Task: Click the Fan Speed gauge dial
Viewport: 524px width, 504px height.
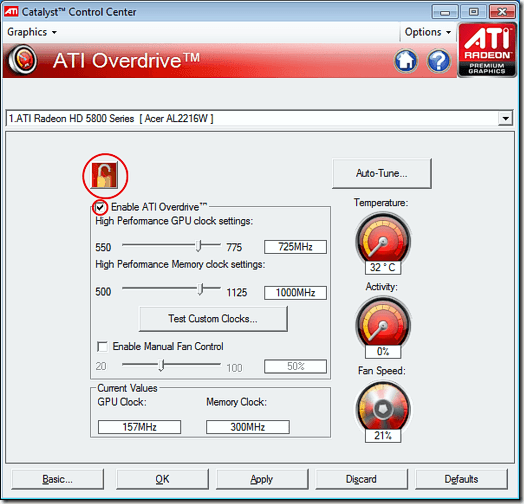Action: point(383,408)
